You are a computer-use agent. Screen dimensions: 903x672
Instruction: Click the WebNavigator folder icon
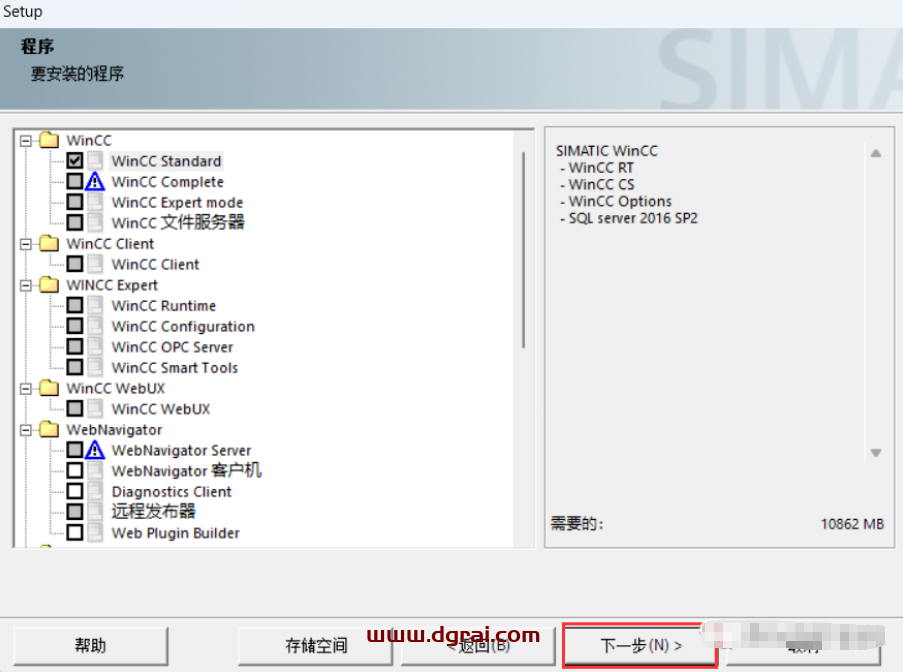click(x=49, y=430)
